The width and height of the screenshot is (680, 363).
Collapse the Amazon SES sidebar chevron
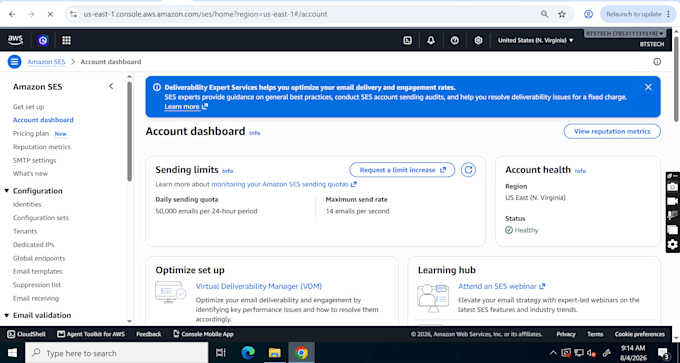point(111,86)
